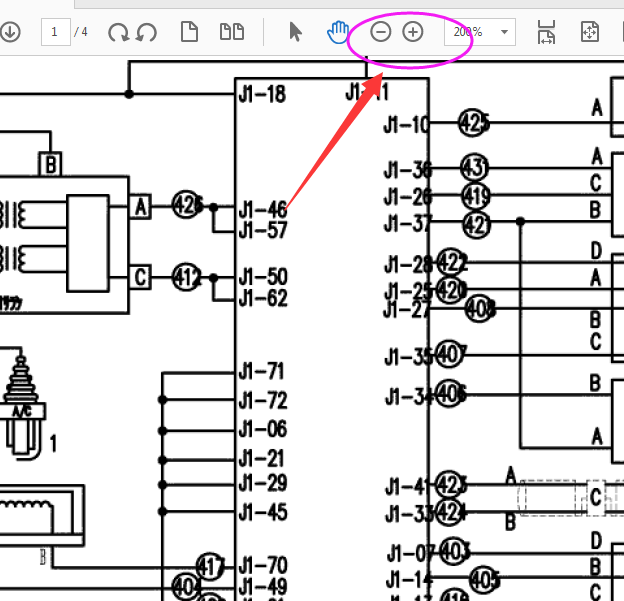Rotate the page clockwise
The height and width of the screenshot is (601, 624).
(x=118, y=32)
